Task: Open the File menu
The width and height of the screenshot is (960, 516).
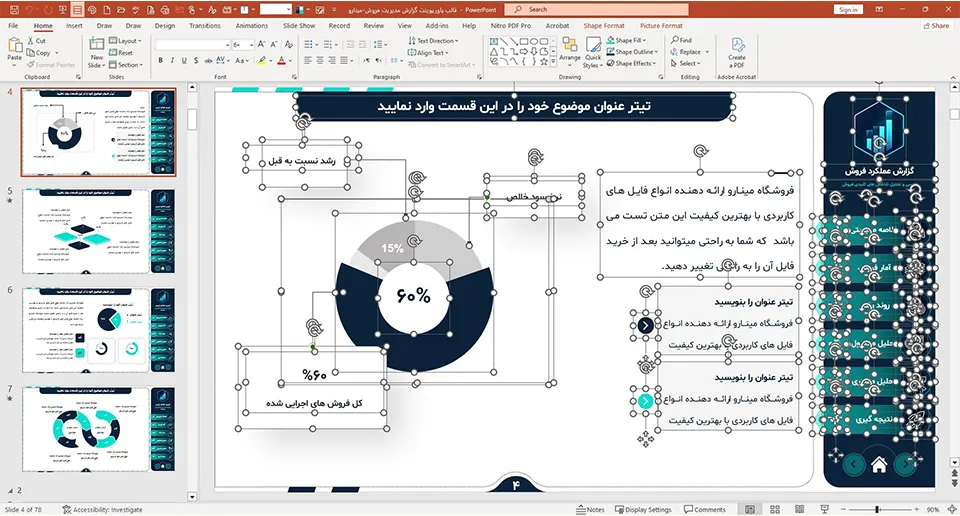Action: [13, 26]
